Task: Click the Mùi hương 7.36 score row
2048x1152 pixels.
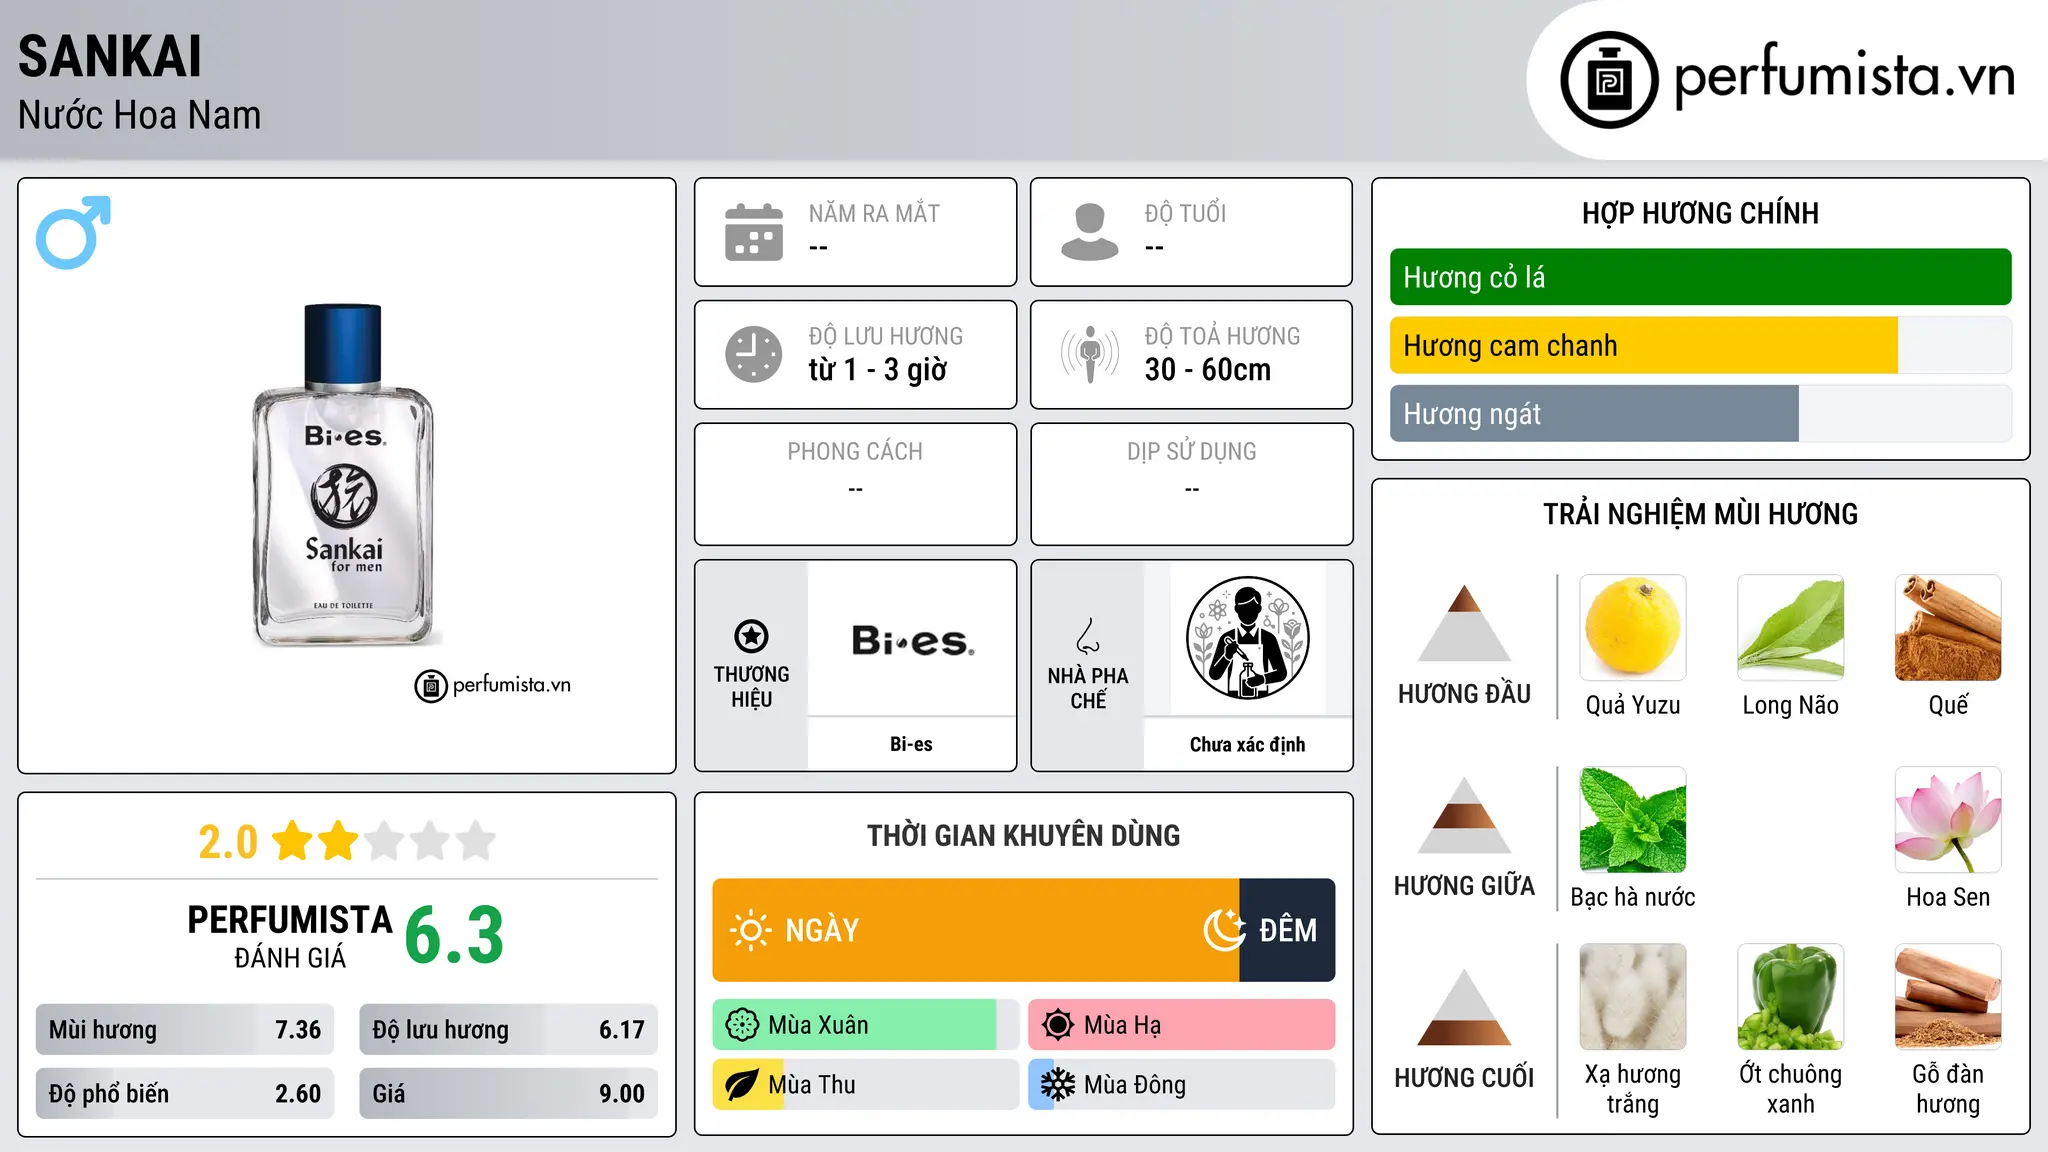Action: coord(185,1030)
